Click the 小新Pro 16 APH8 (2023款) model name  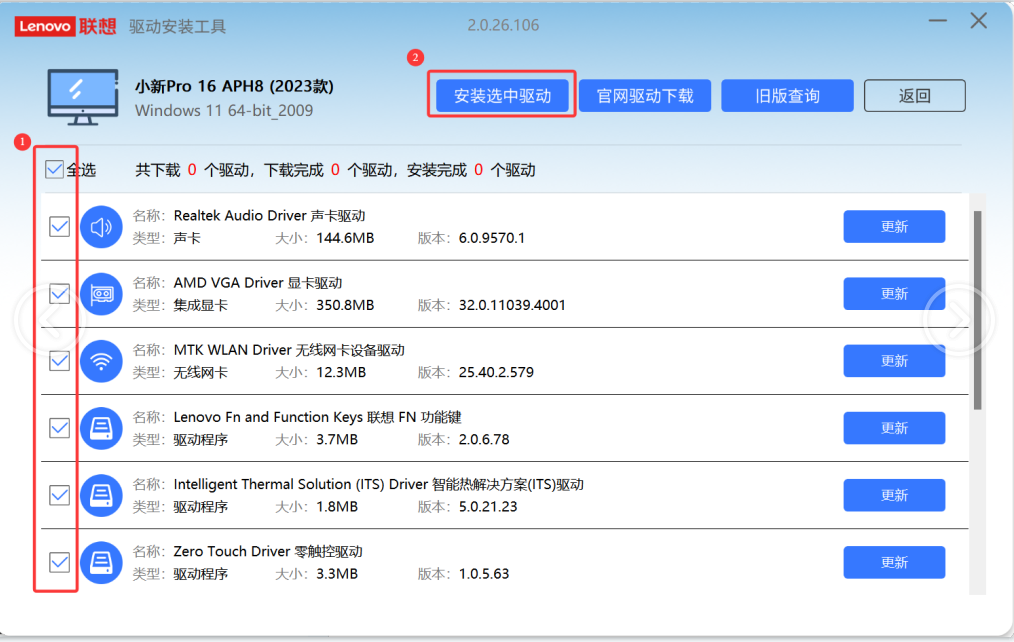click(234, 86)
